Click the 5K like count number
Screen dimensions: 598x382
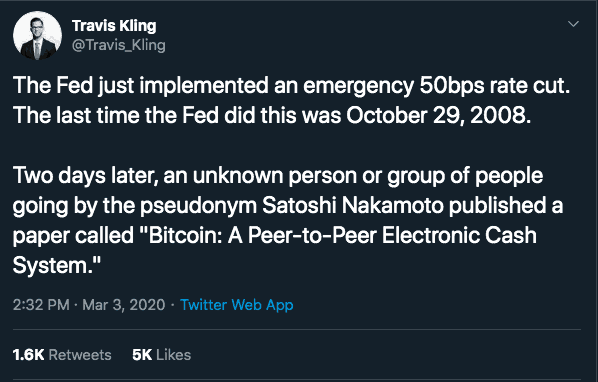[x=142, y=355]
